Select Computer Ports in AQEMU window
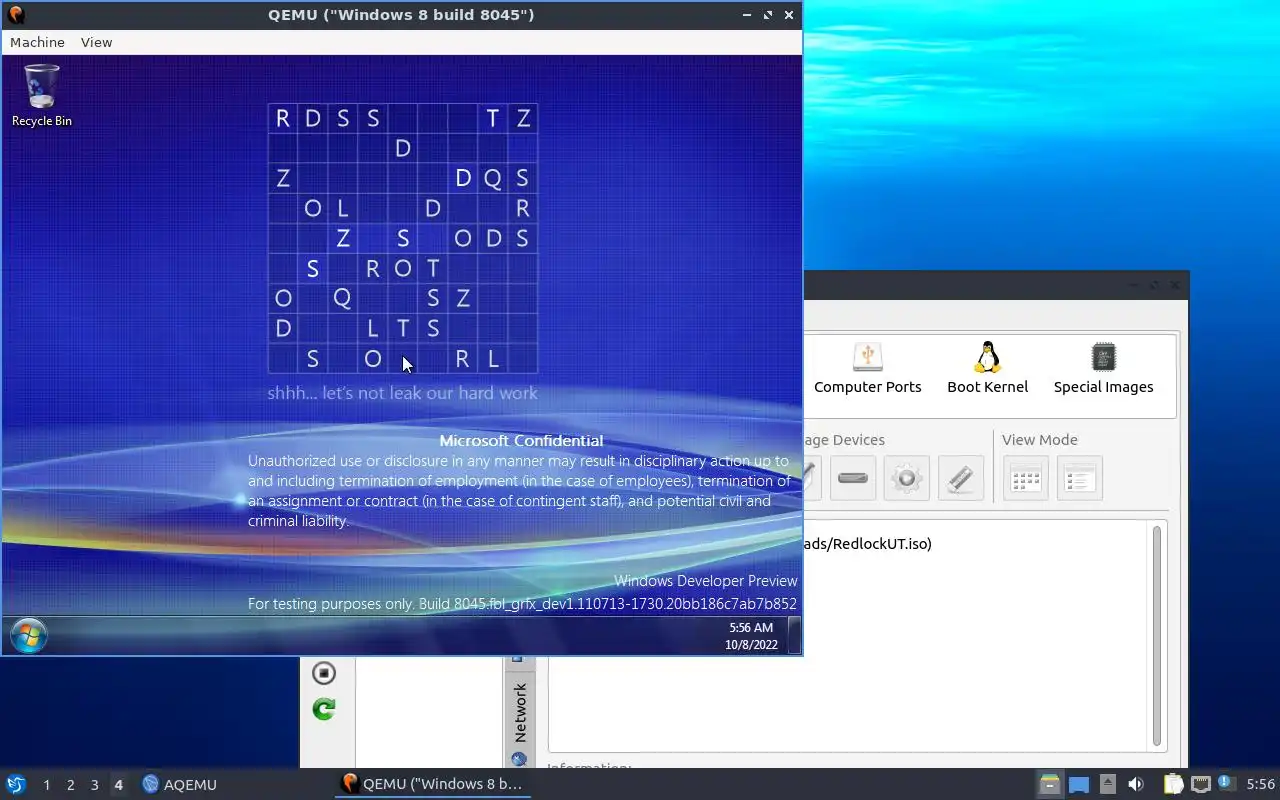This screenshot has width=1280, height=800. click(x=867, y=368)
